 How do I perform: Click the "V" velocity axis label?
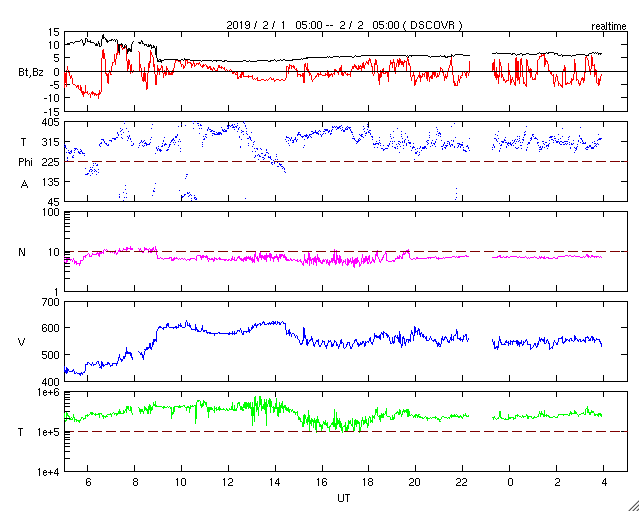(22, 342)
